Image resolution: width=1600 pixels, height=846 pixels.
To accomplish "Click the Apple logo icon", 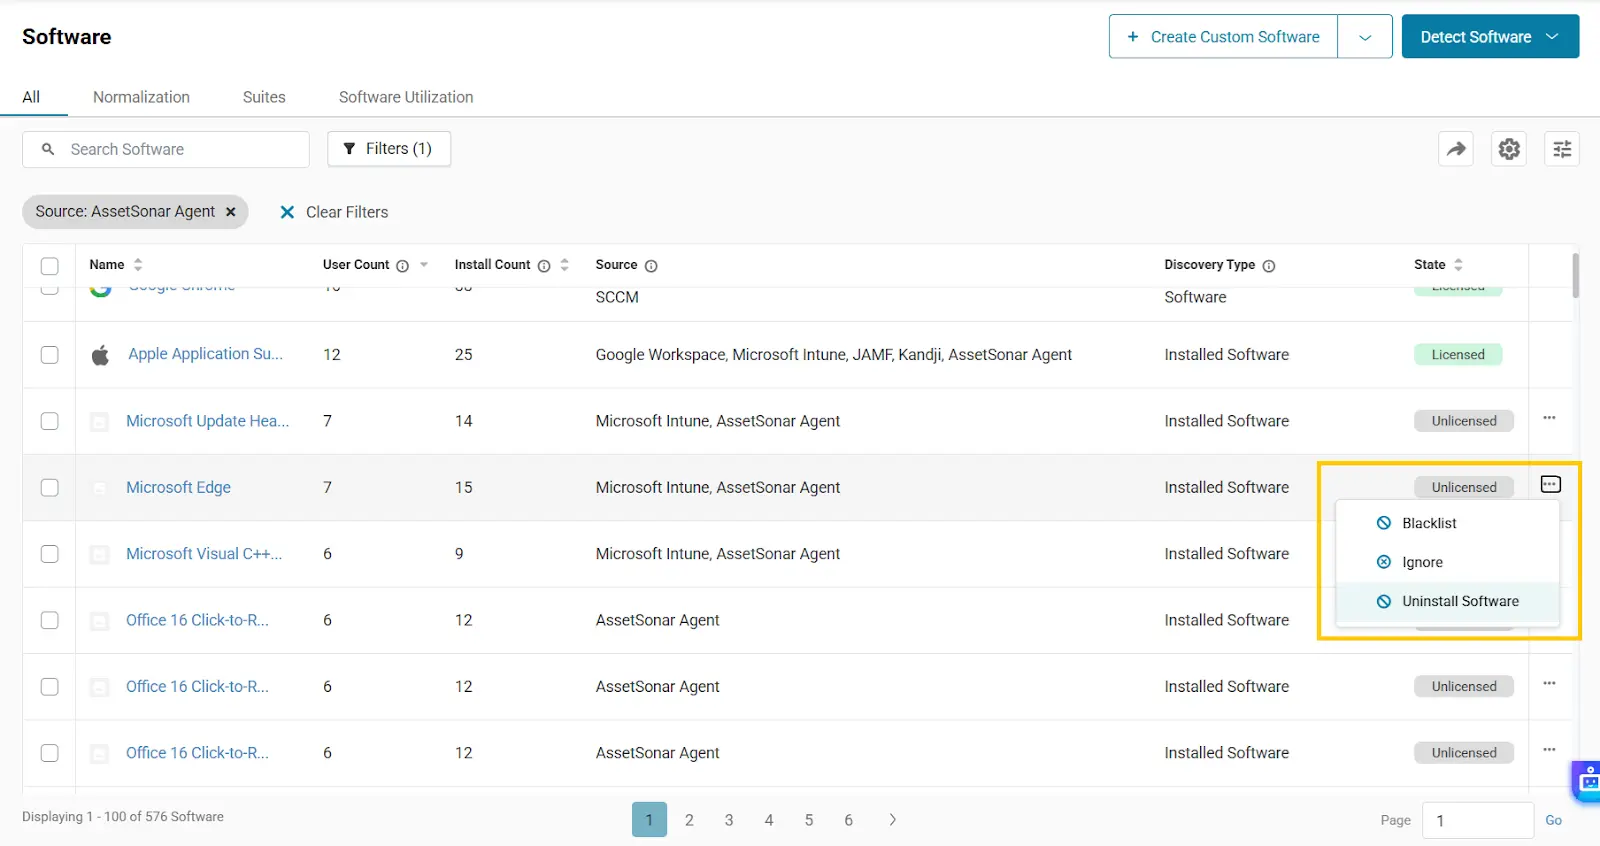I will point(100,355).
